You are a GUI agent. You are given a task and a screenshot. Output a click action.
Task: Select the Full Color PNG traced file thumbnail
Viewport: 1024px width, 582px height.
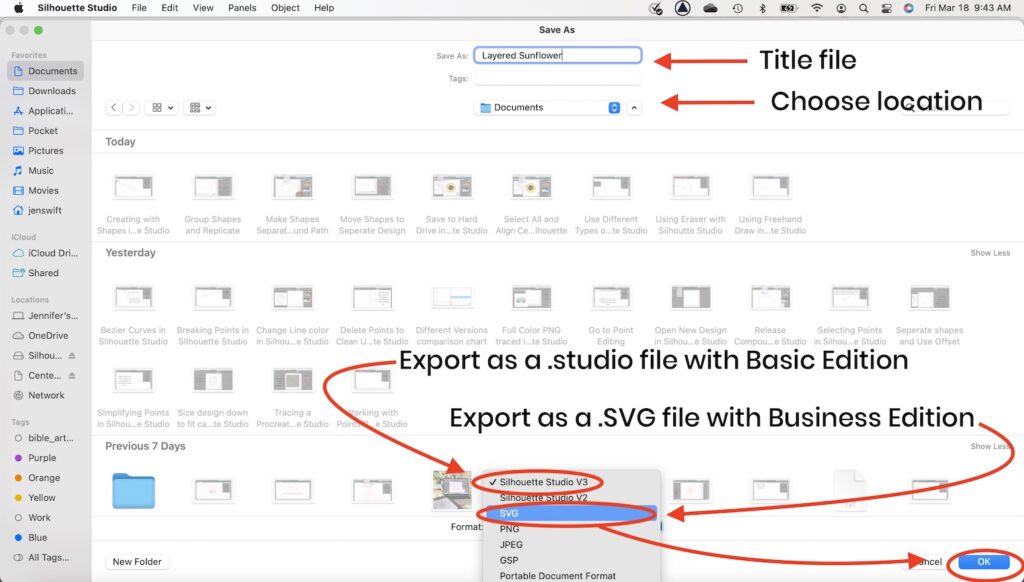pyautogui.click(x=532, y=299)
